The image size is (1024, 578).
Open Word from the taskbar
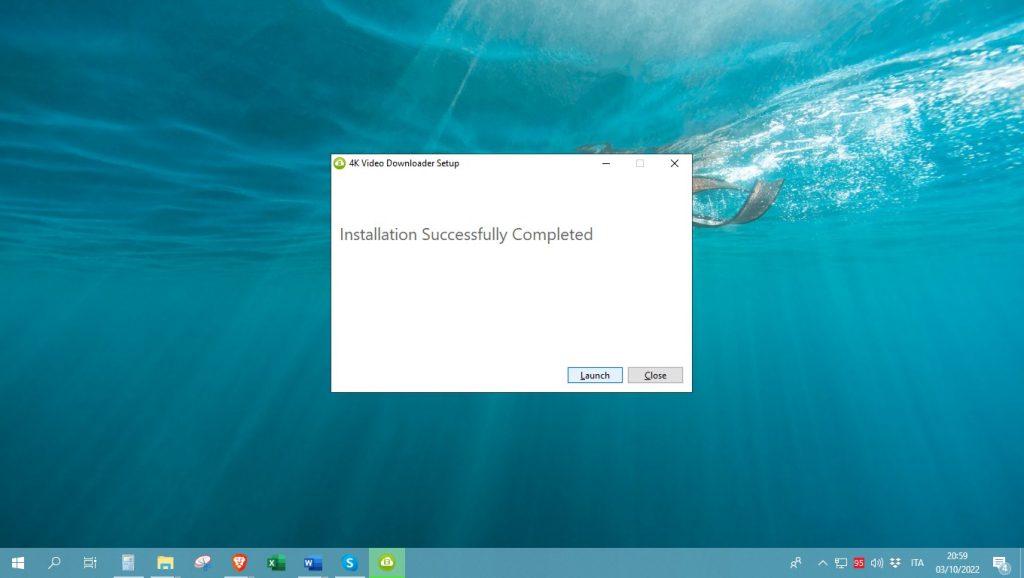coord(313,563)
